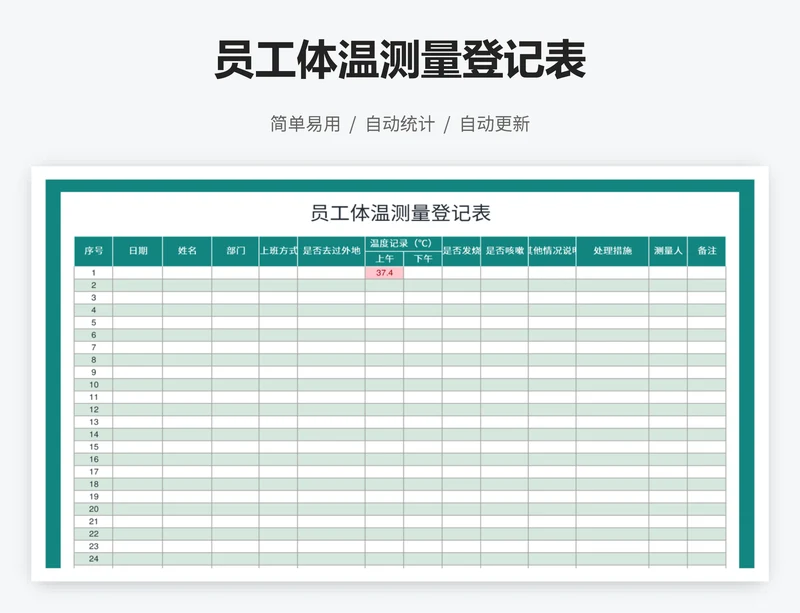The height and width of the screenshot is (613, 800).
Task: Select row number 14 cell
Action: 93,435
